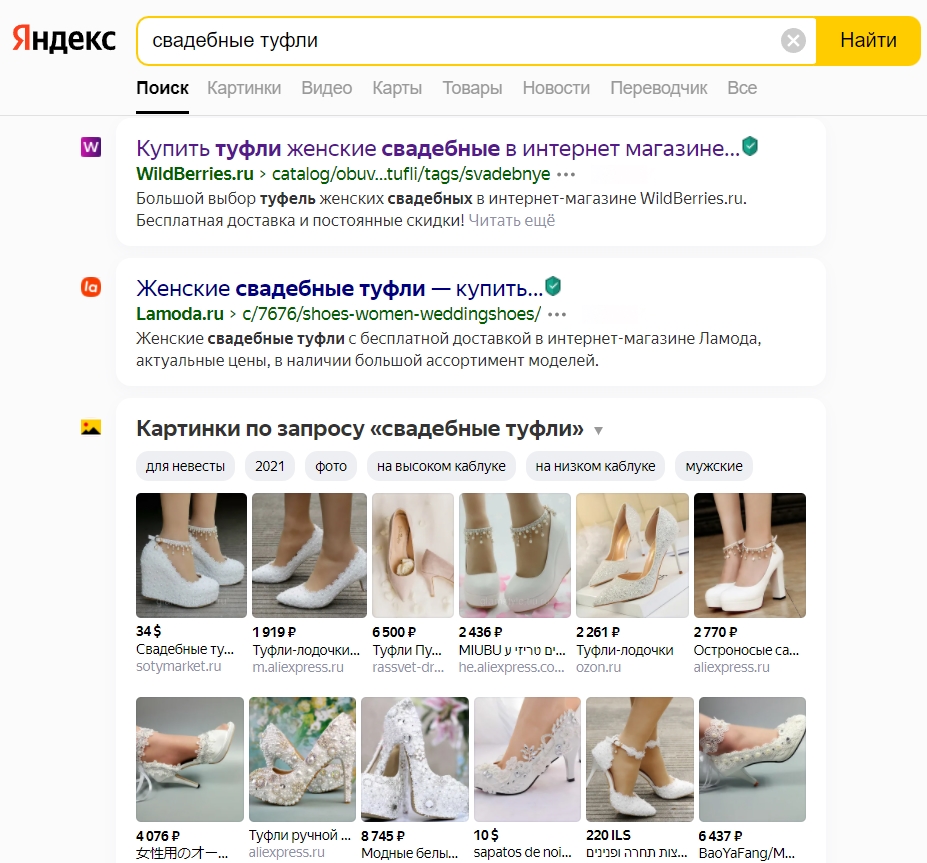Click the Яндекс logo
The image size is (927, 863).
(x=62, y=38)
